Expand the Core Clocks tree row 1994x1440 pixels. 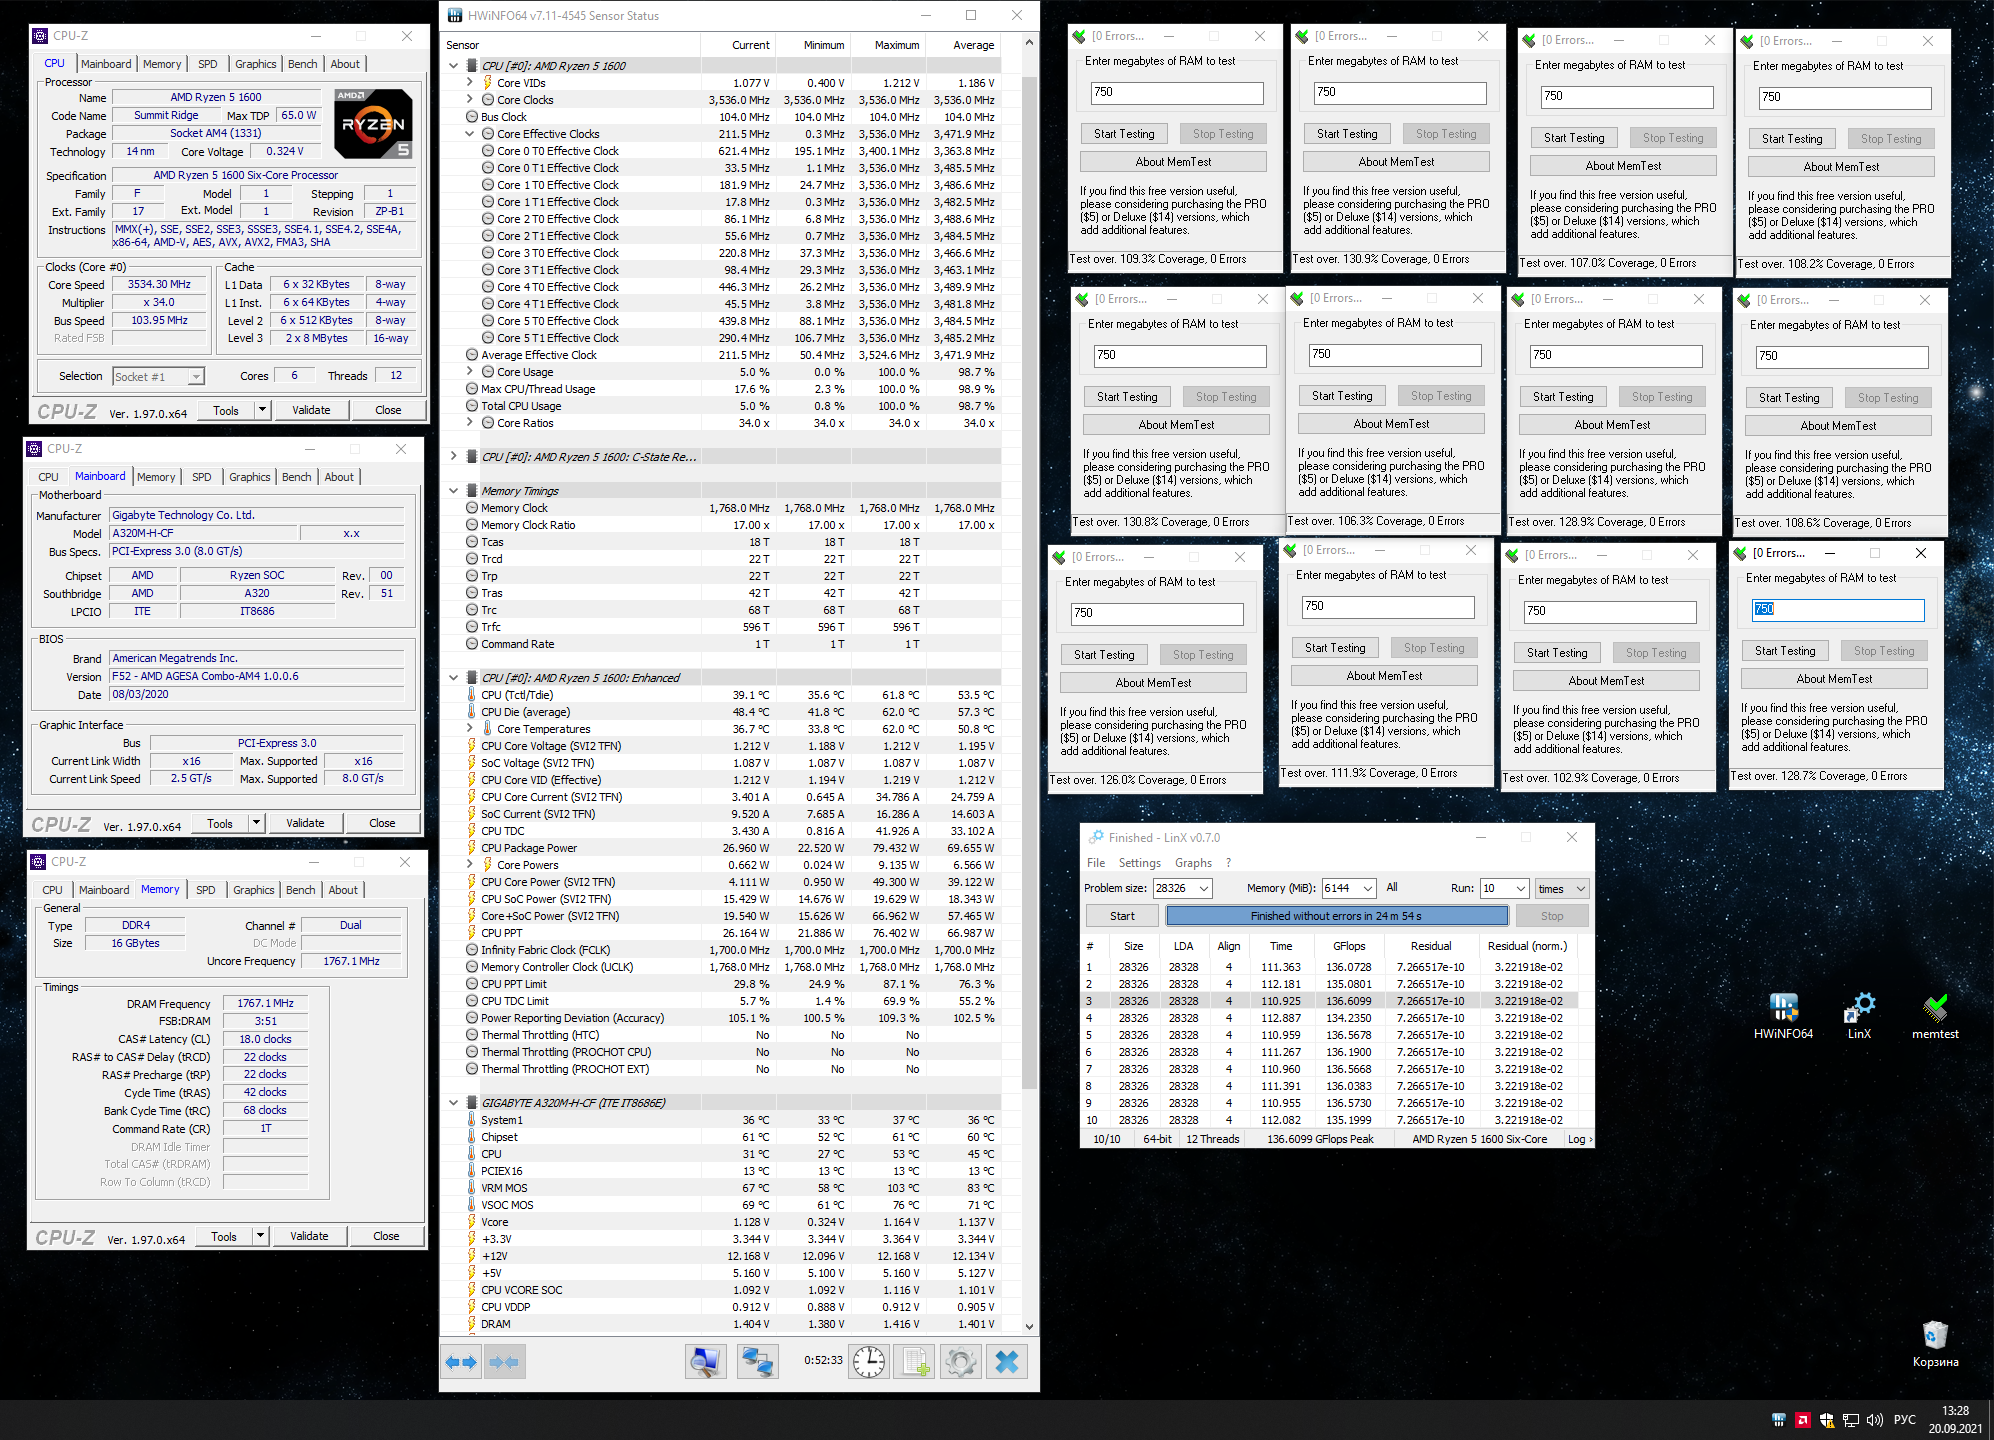470,100
